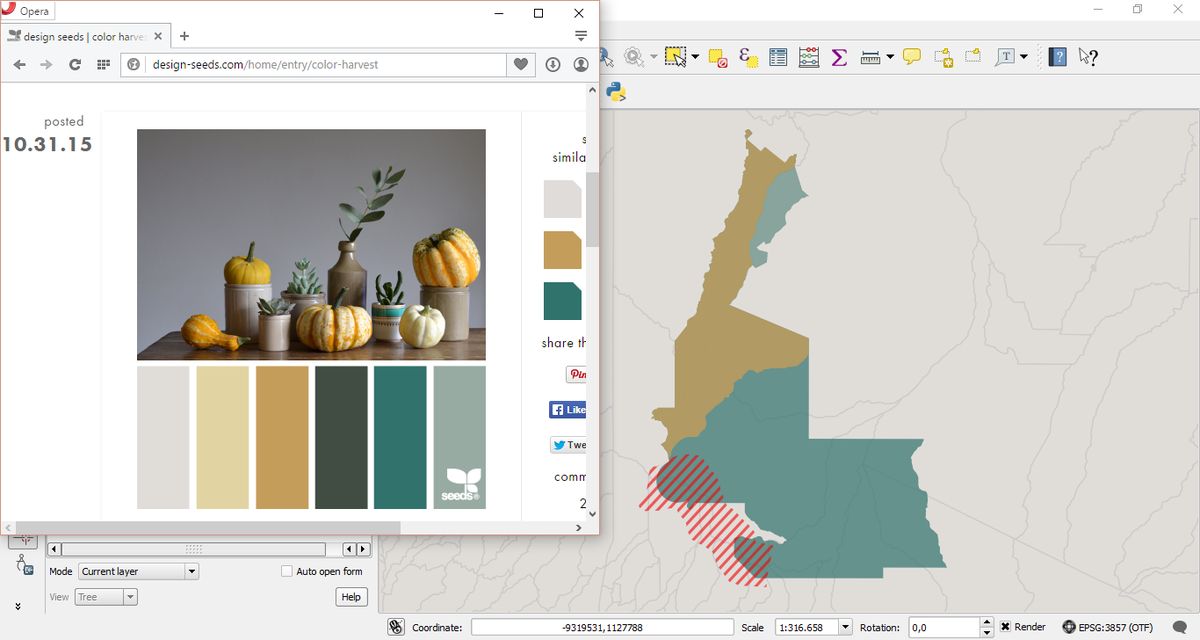Click the EPSG:3857 (OTF) CRS button
The image size is (1200, 640).
coord(1107,627)
